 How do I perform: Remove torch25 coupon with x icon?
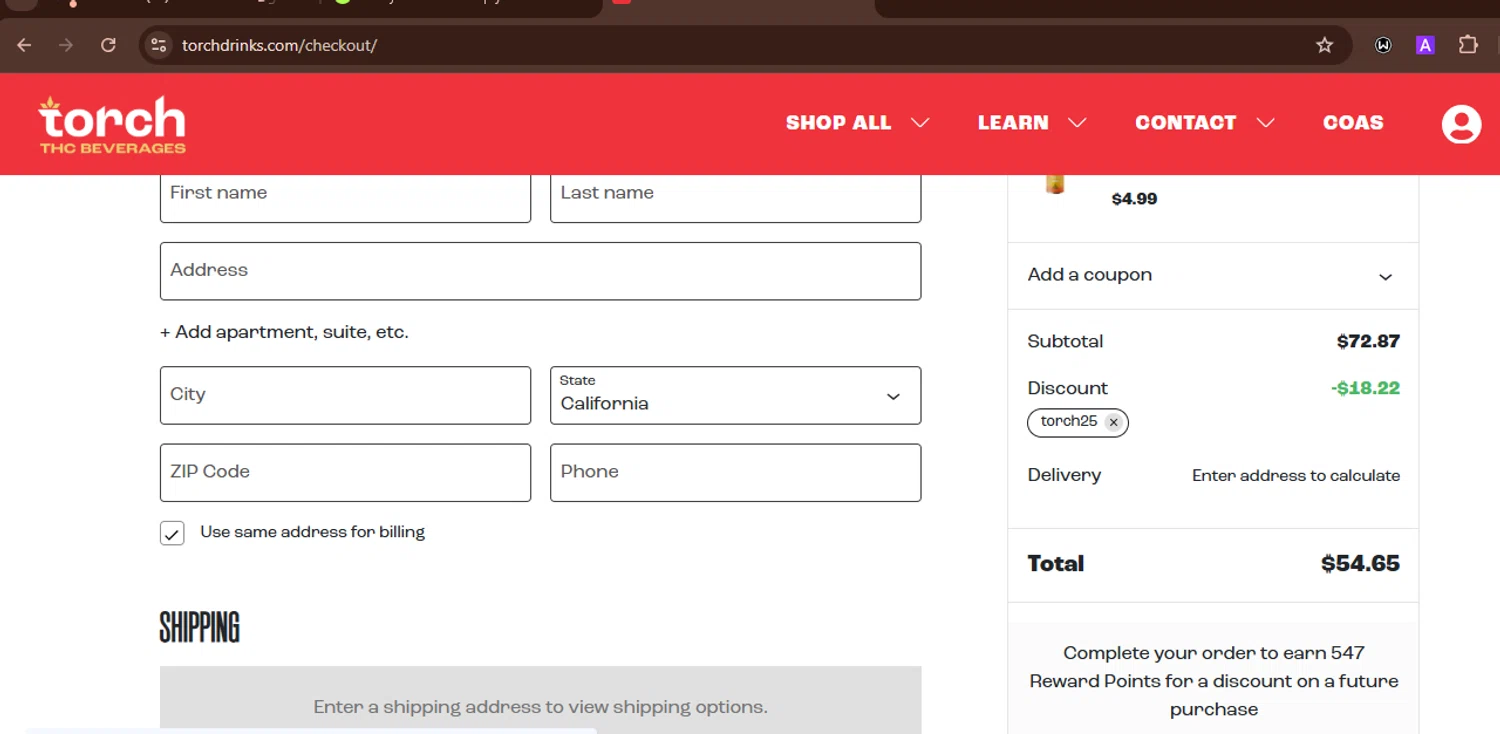[1113, 422]
